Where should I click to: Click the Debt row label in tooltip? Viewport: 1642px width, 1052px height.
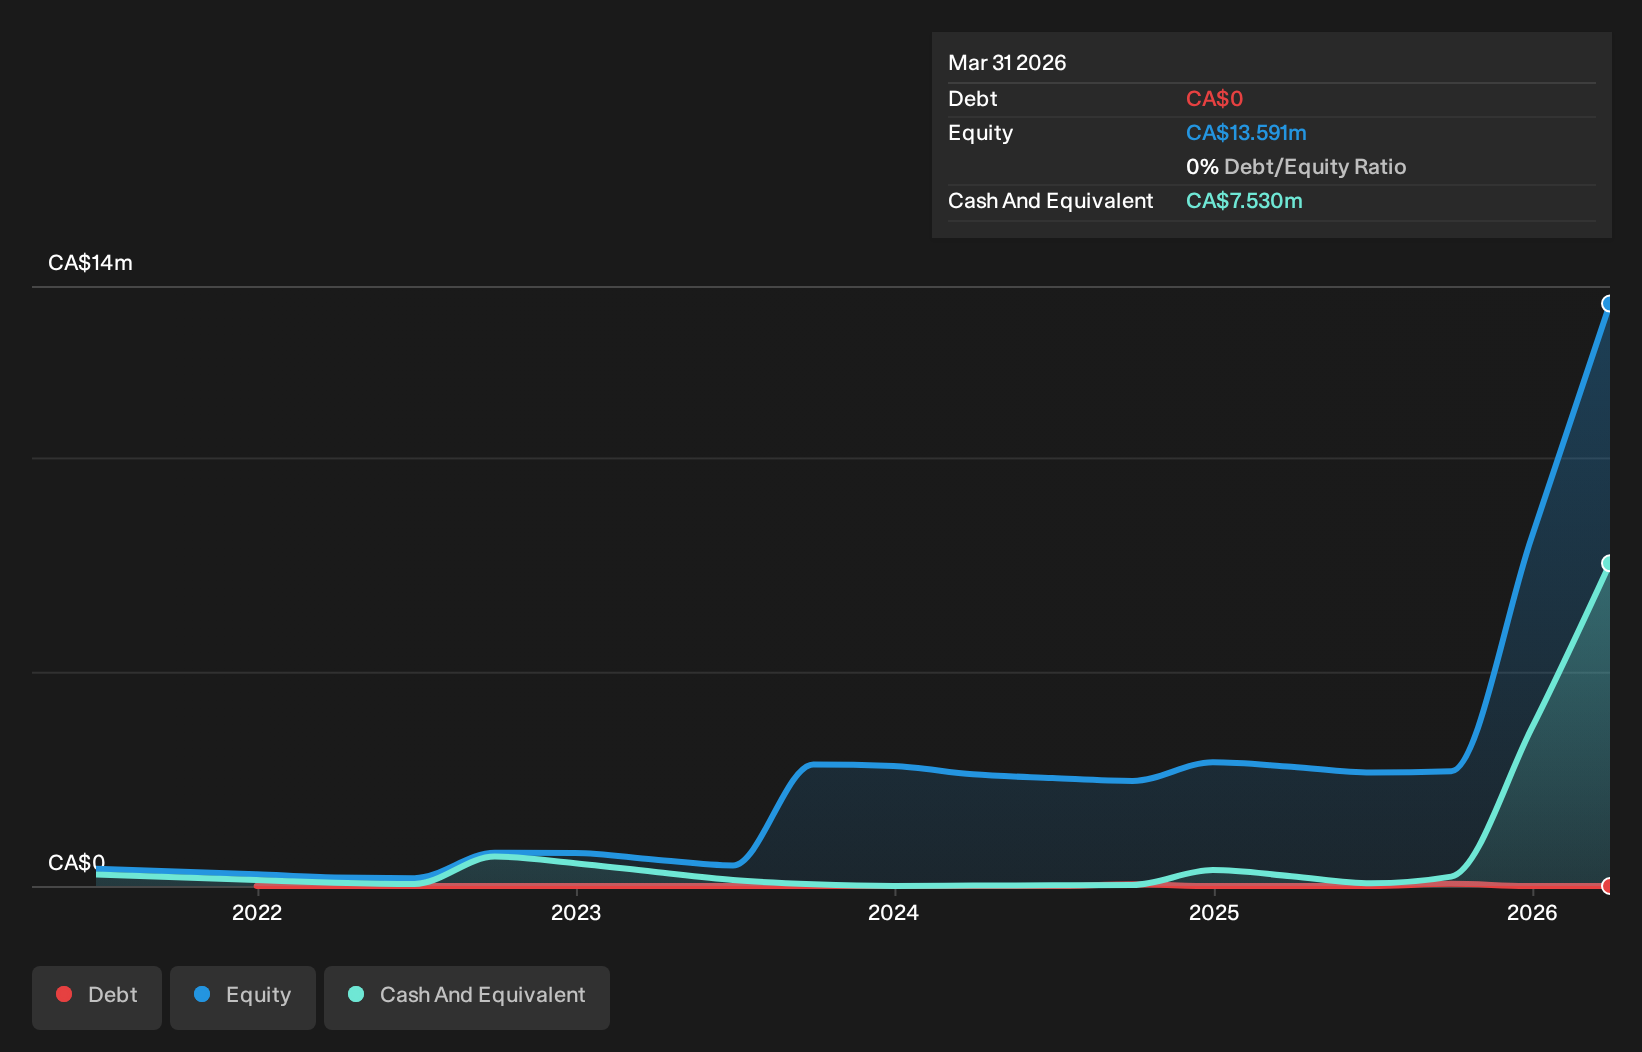point(972,99)
